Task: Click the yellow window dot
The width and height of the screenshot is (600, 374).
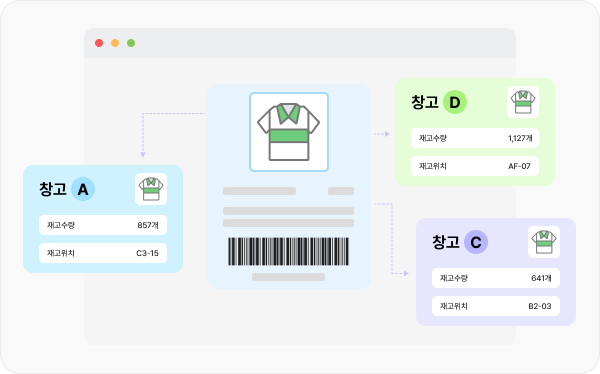Action: (x=115, y=43)
